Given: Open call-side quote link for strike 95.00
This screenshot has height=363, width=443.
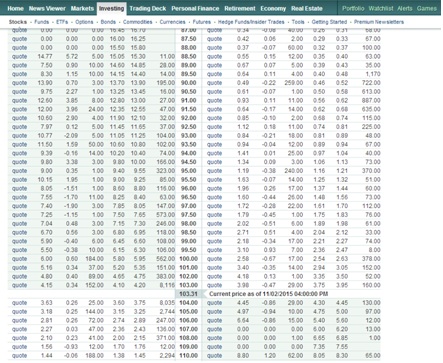Looking at the screenshot, I should click(x=19, y=171).
